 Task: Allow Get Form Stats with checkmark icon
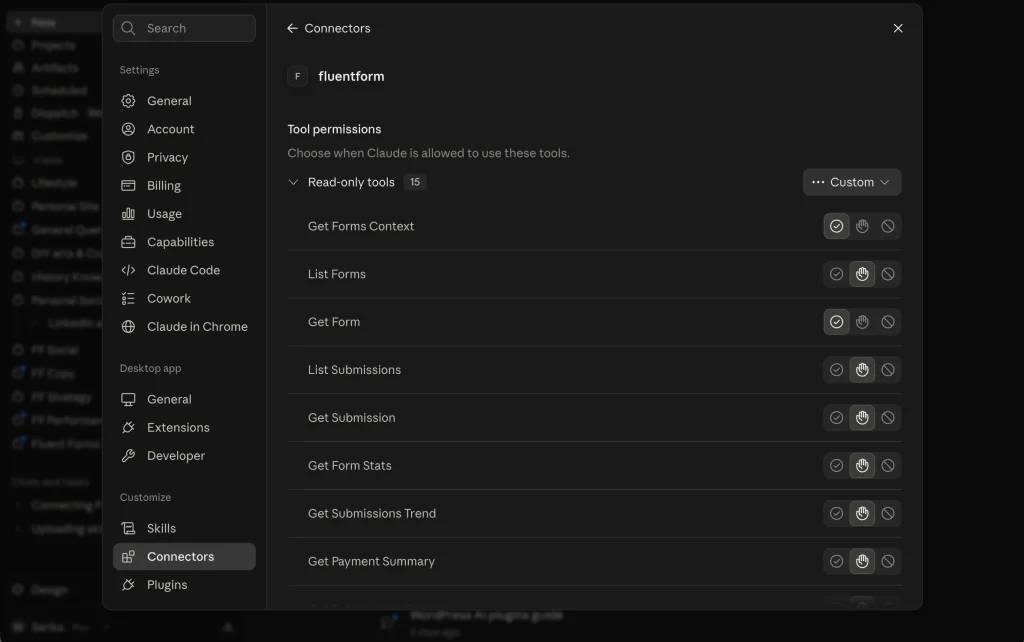[x=836, y=466]
